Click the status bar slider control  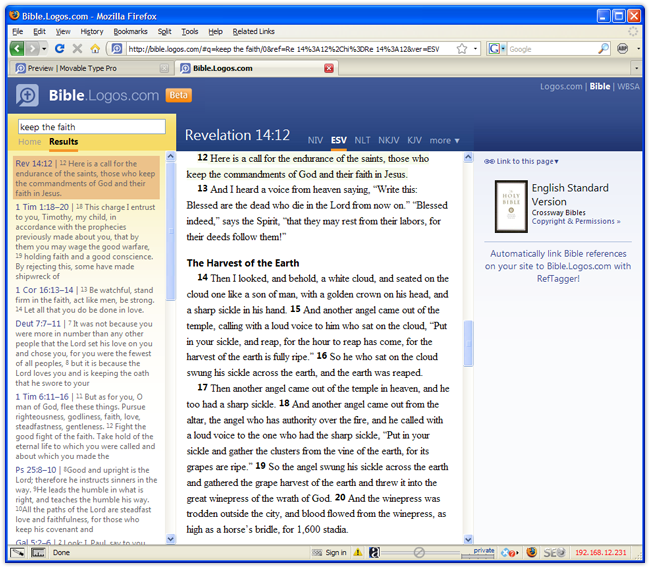(419, 552)
